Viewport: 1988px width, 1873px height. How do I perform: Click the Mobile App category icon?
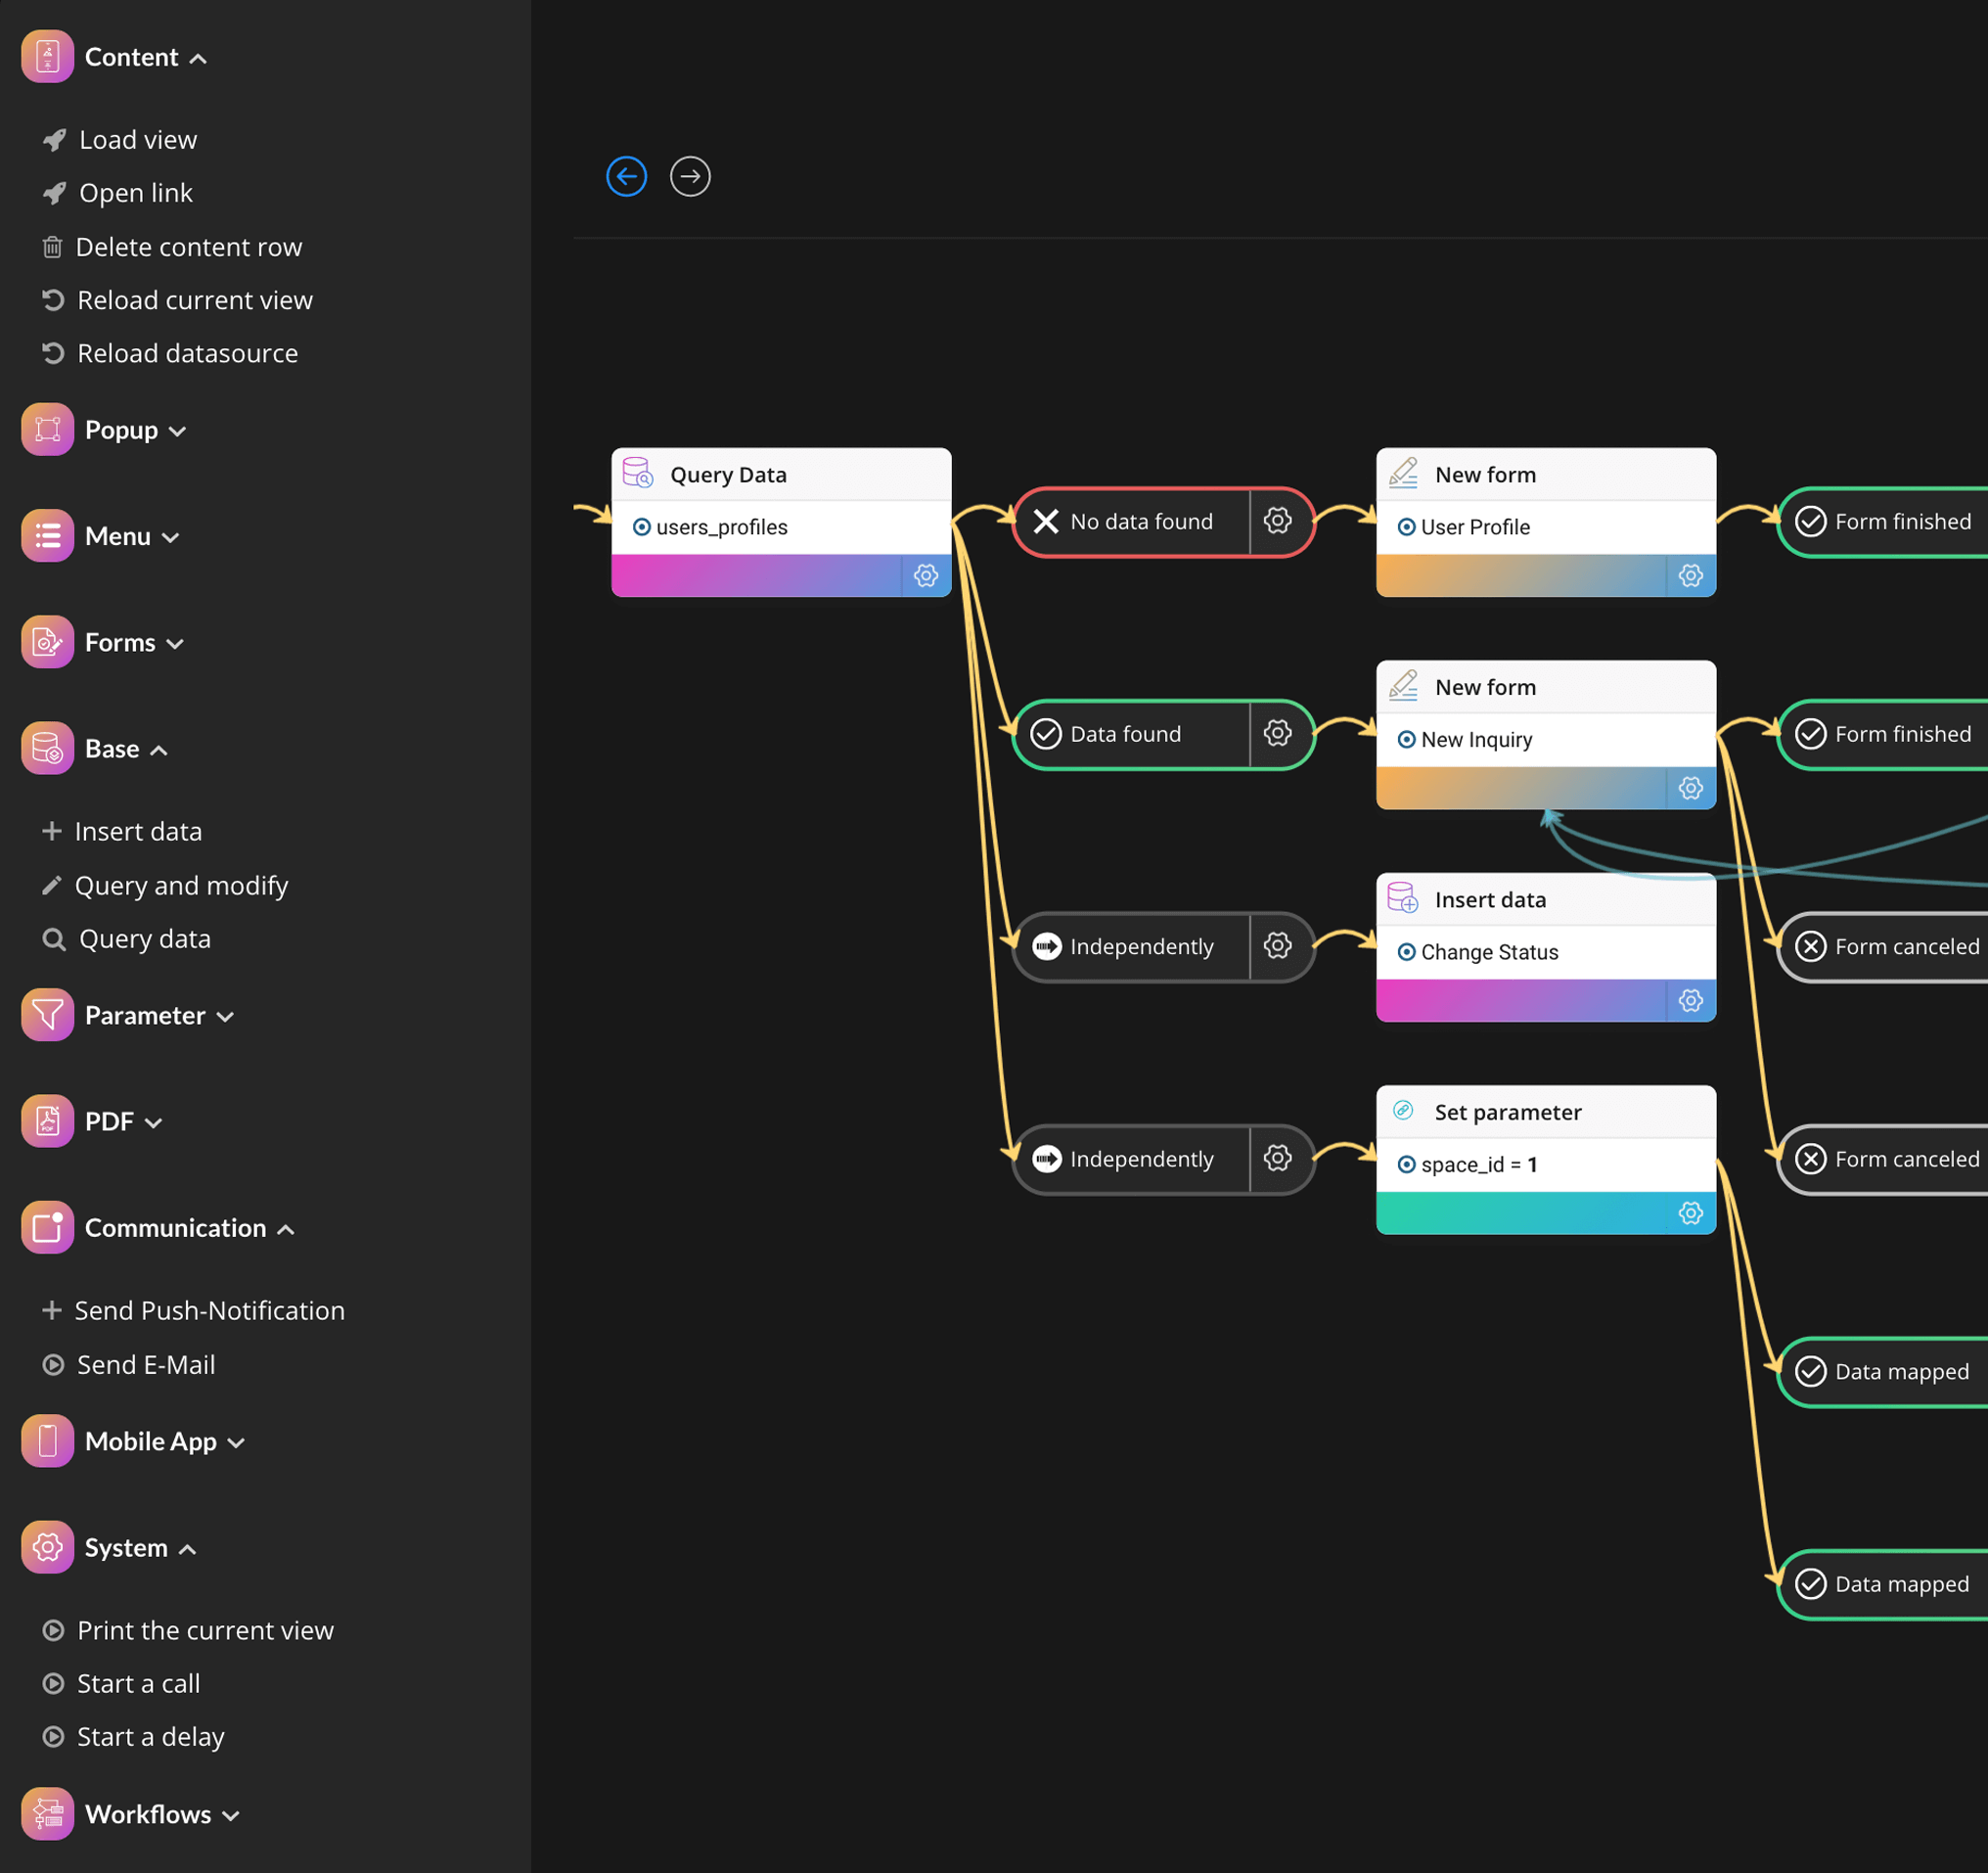pos(47,1441)
